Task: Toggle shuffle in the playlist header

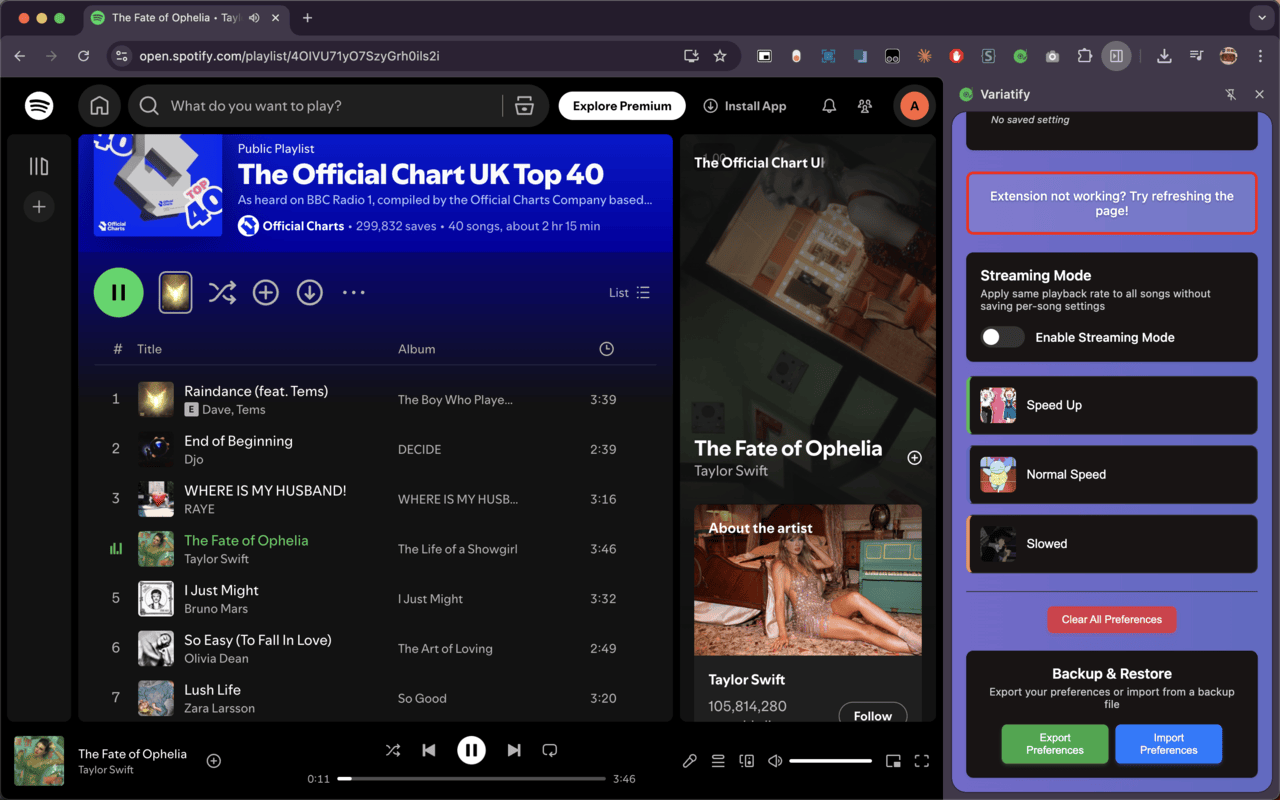Action: point(222,293)
